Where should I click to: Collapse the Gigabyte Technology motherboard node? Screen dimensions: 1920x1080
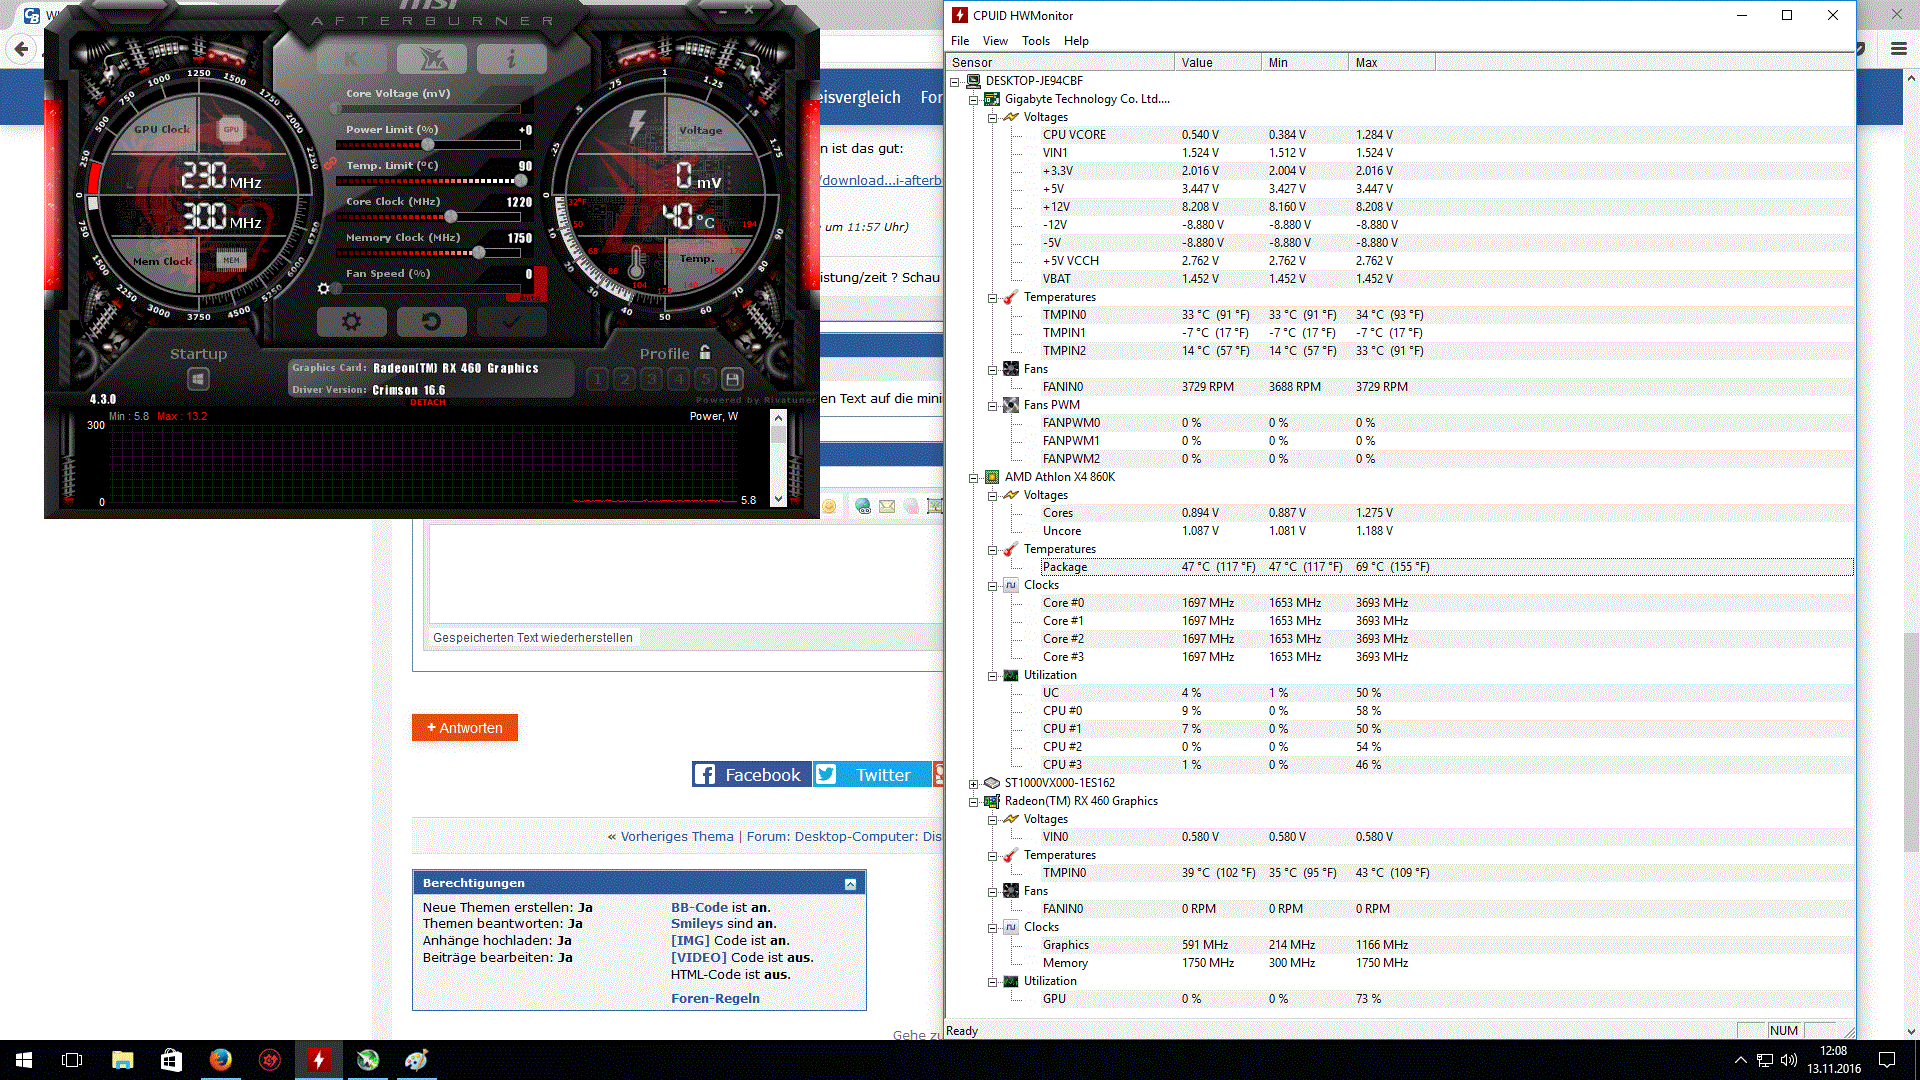tap(973, 100)
